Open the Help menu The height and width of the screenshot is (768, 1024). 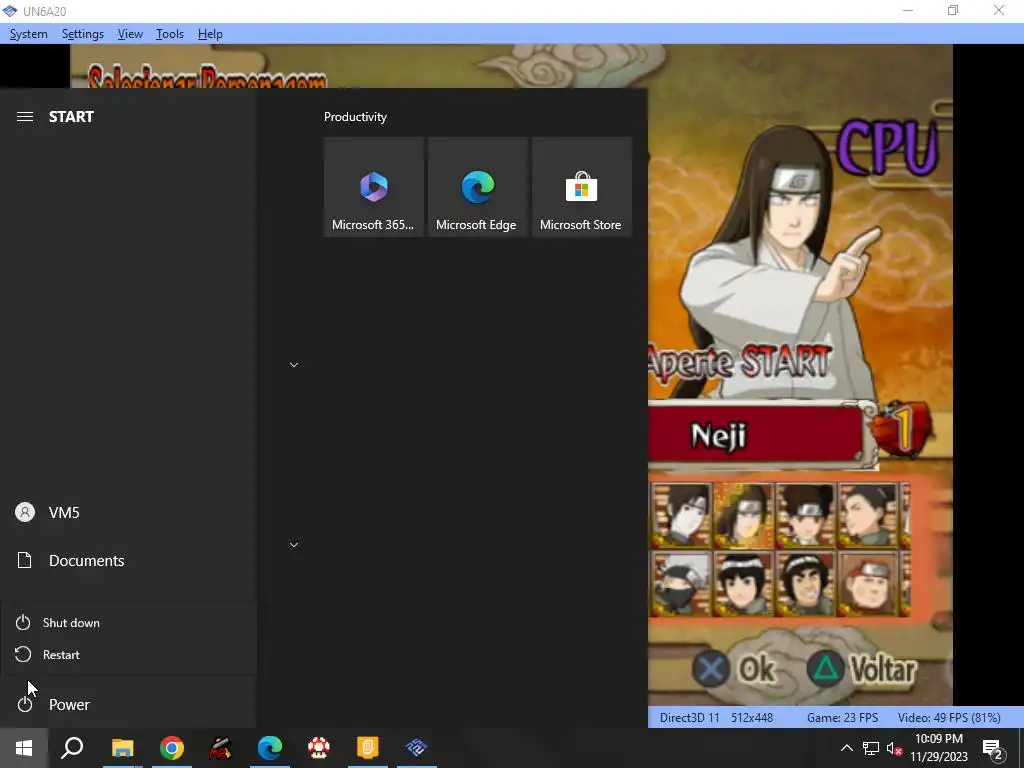210,34
